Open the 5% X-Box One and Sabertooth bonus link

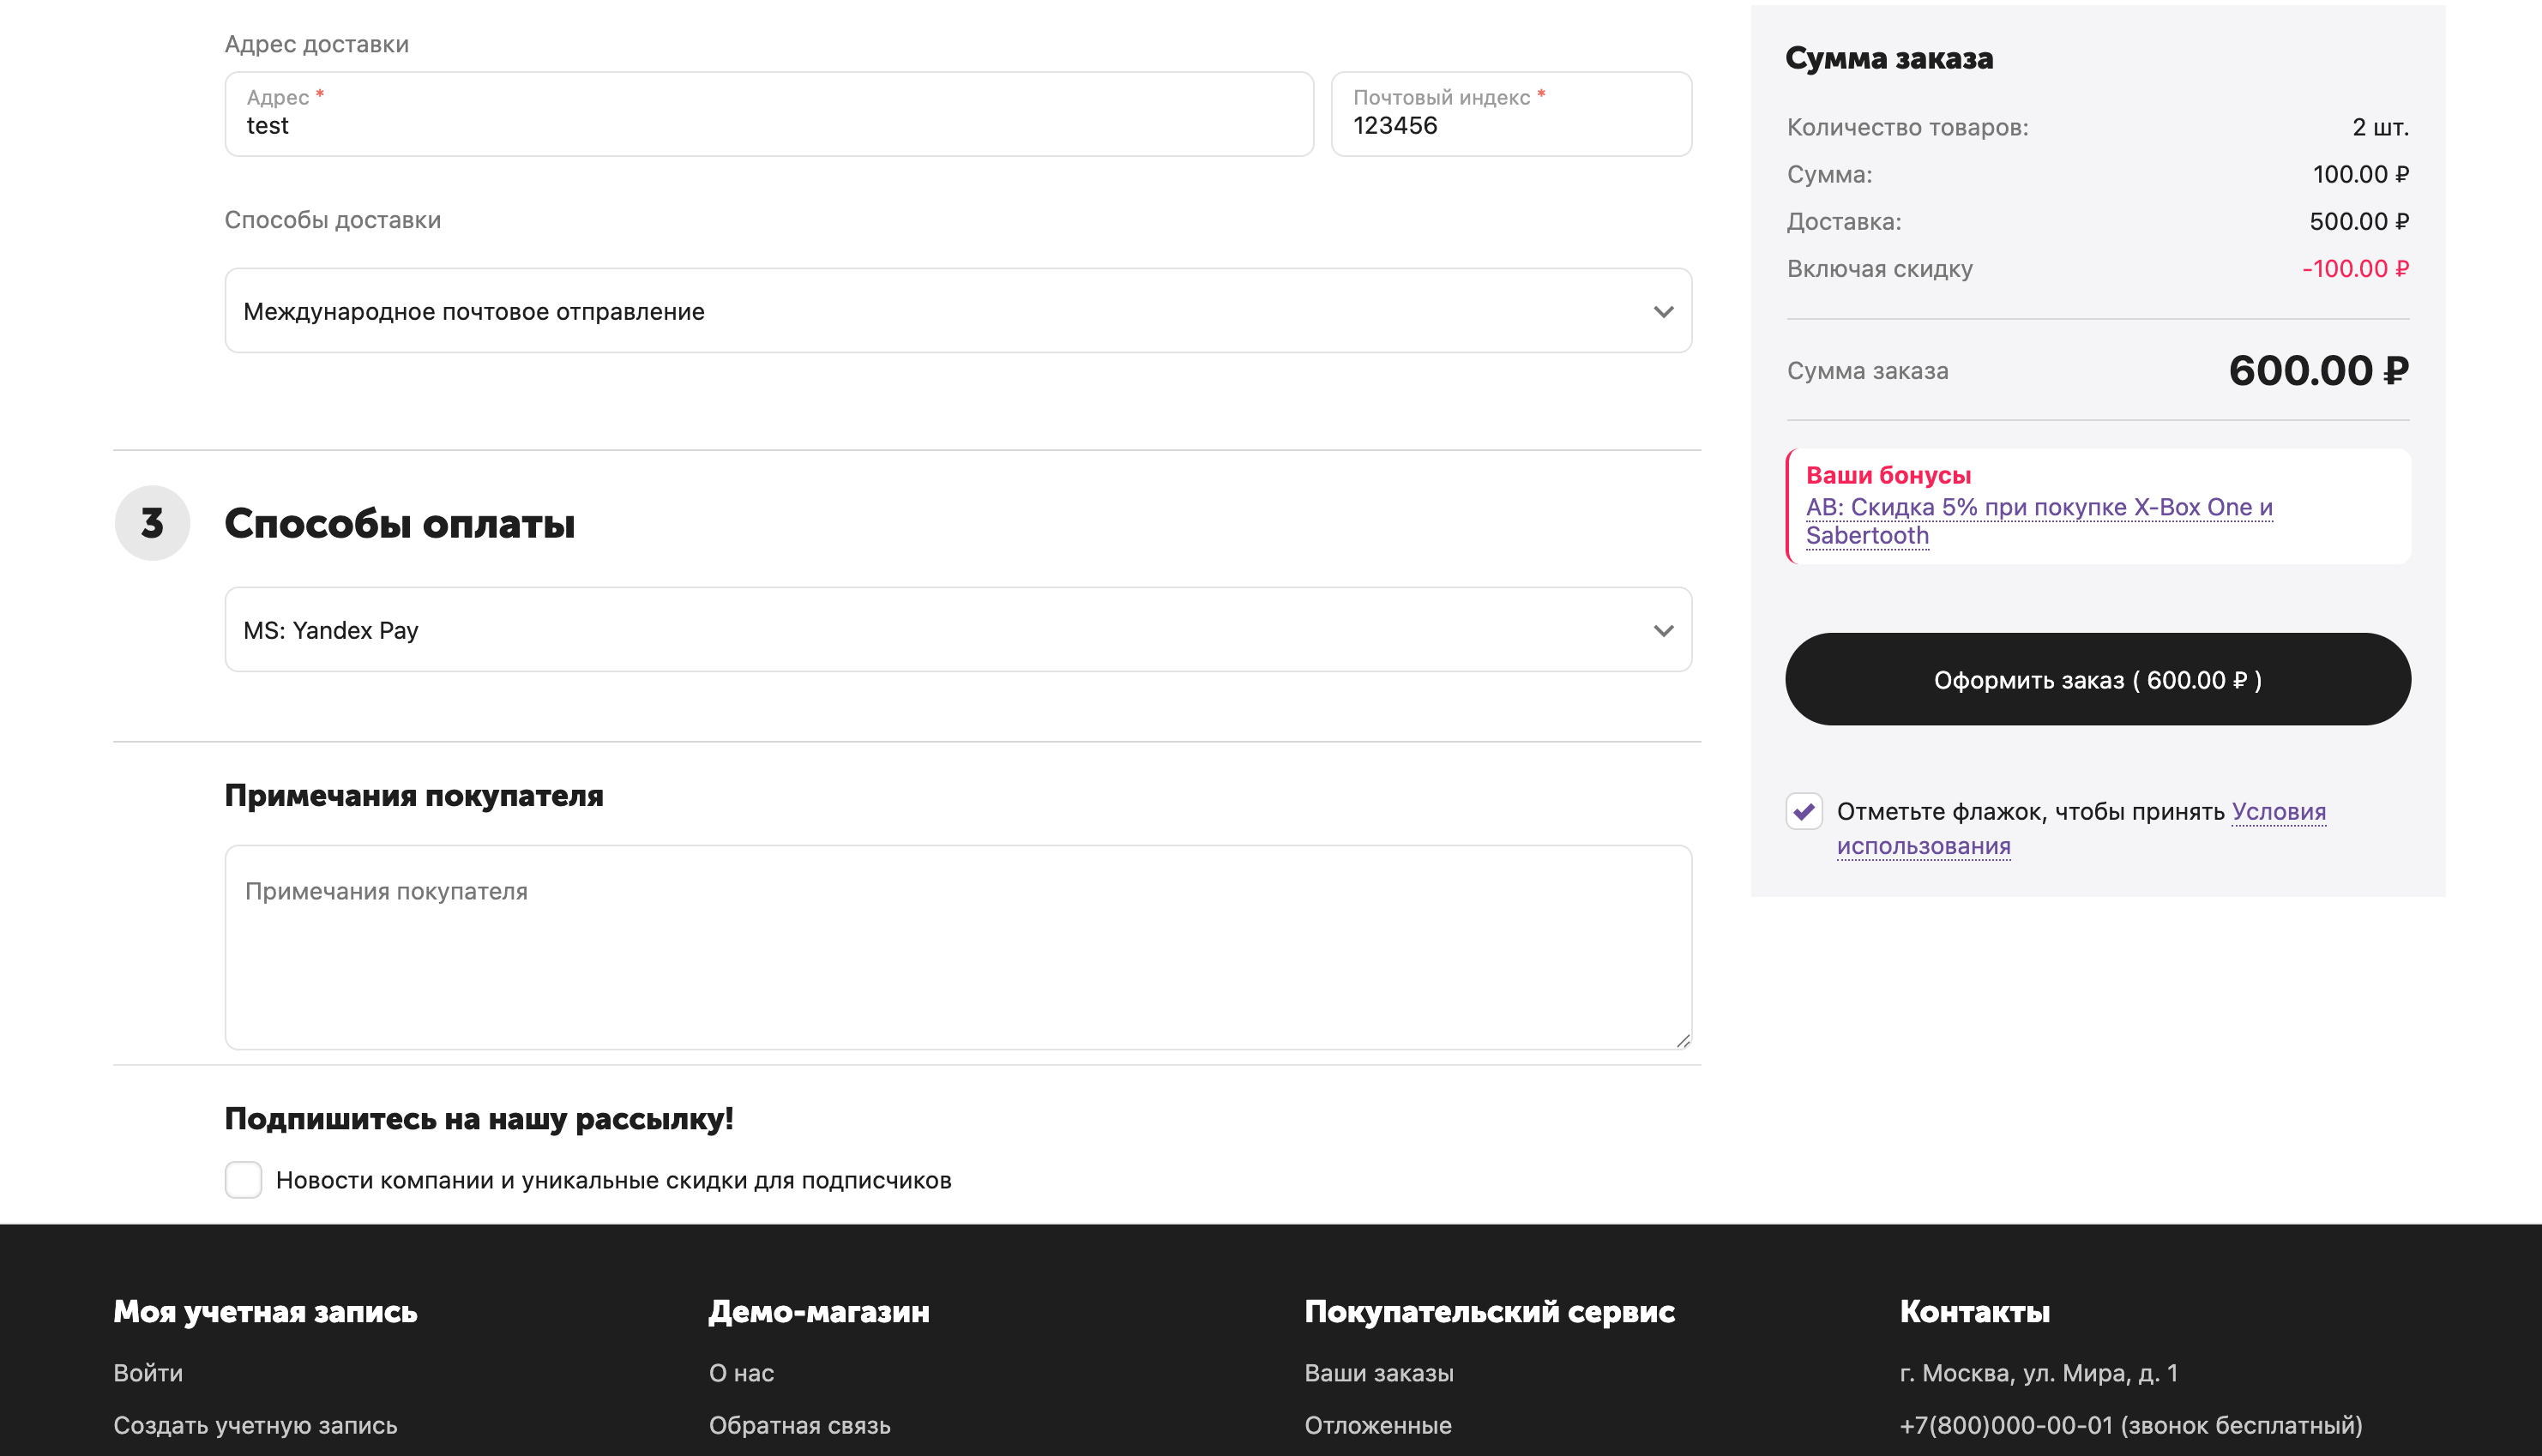2039,521
